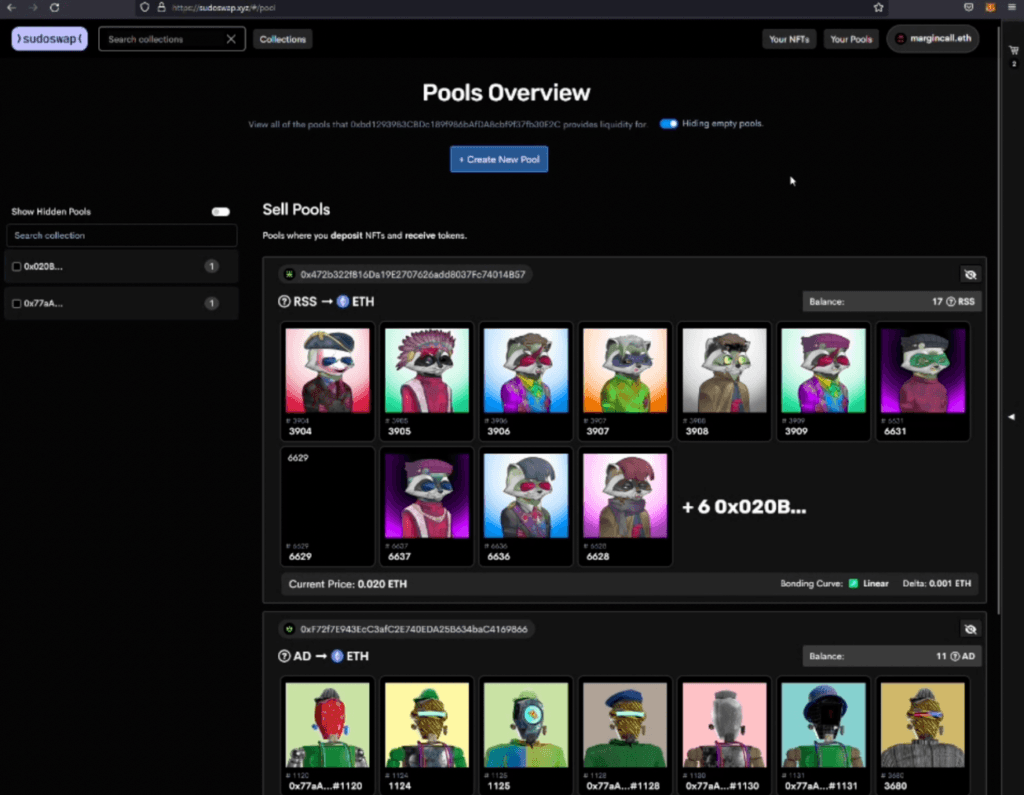Open Your Pools page
Viewport: 1024px width, 795px height.
coord(851,39)
